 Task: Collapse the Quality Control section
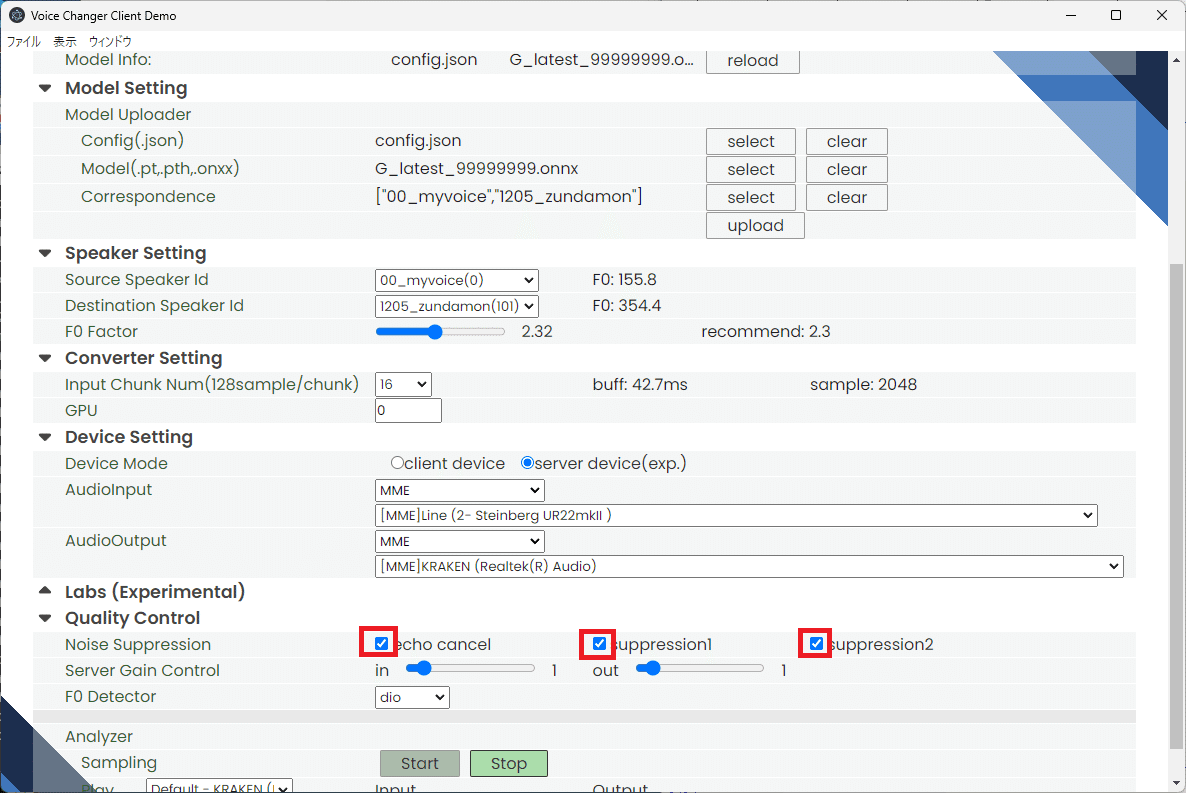click(45, 618)
